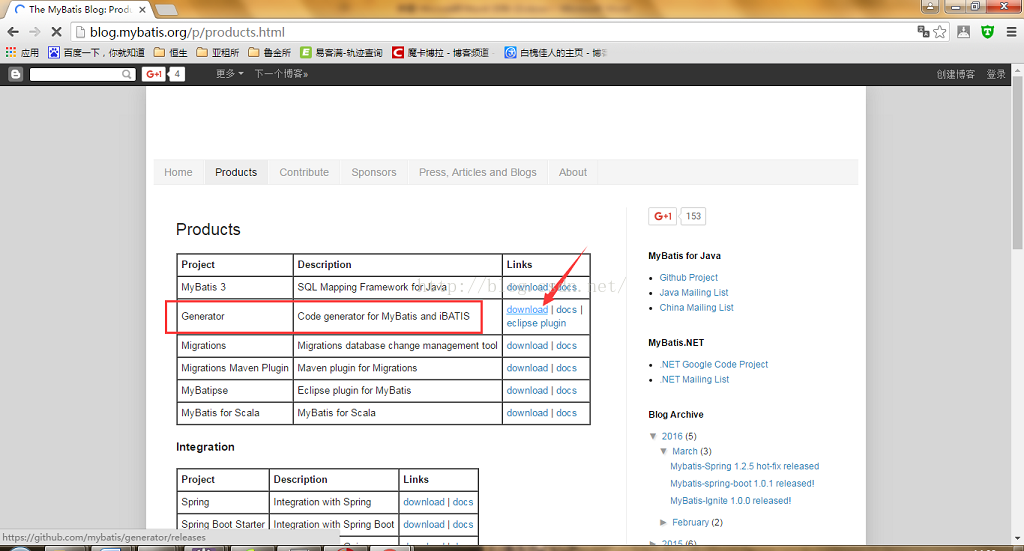This screenshot has width=1024, height=551.
Task: Open Mybatis-Spring 1.2.5 hot-fix released post
Action: point(744,466)
